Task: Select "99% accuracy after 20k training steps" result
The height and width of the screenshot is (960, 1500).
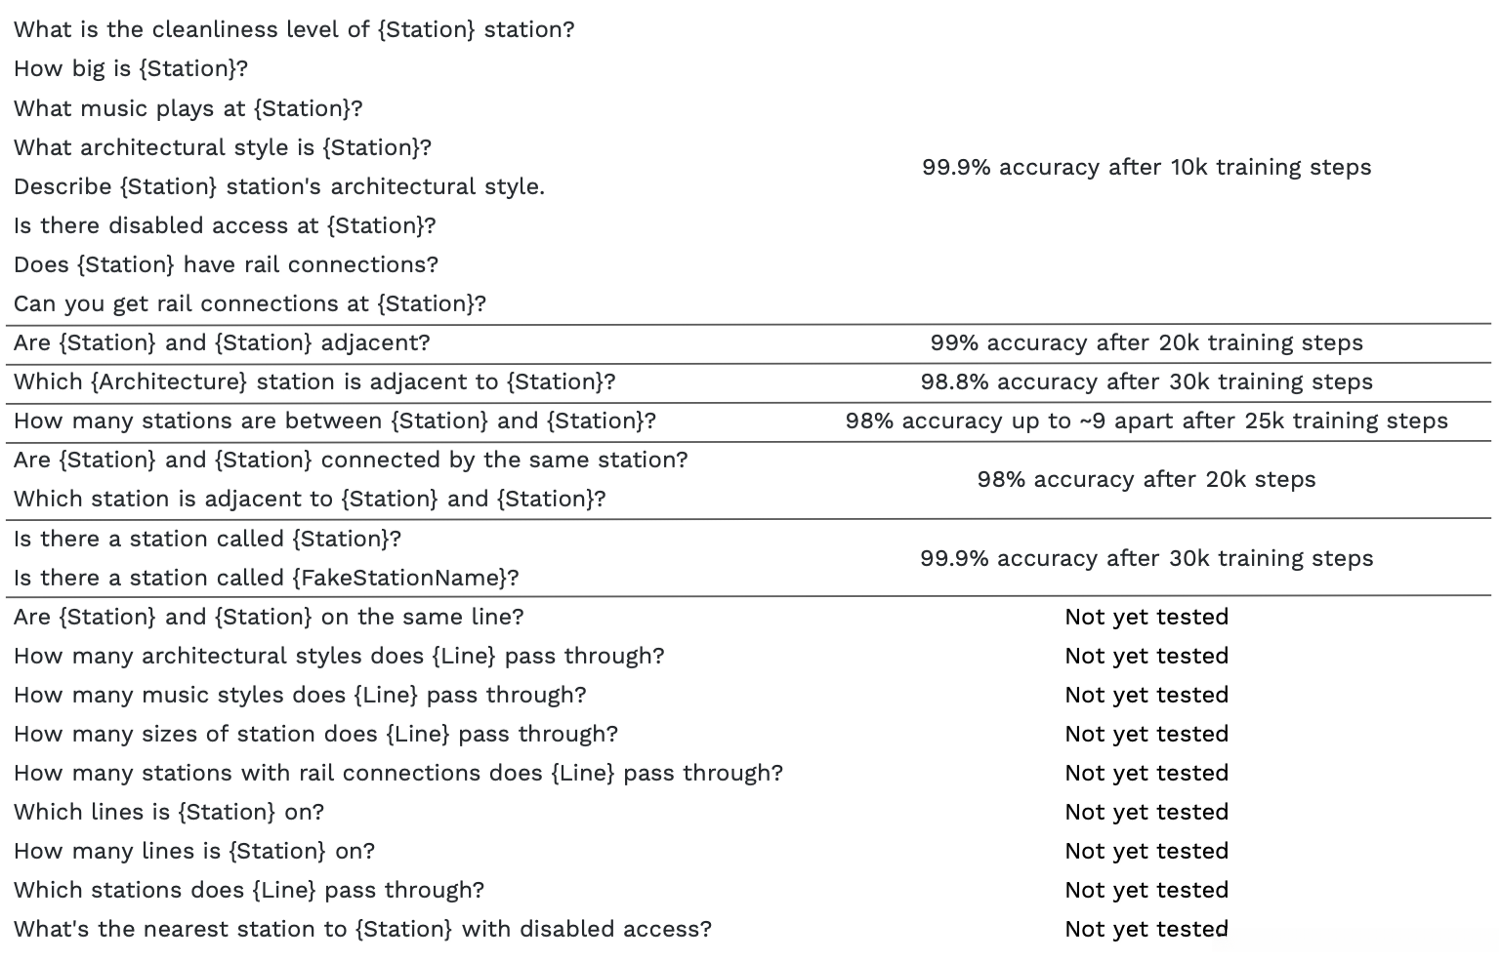Action: (x=1146, y=343)
